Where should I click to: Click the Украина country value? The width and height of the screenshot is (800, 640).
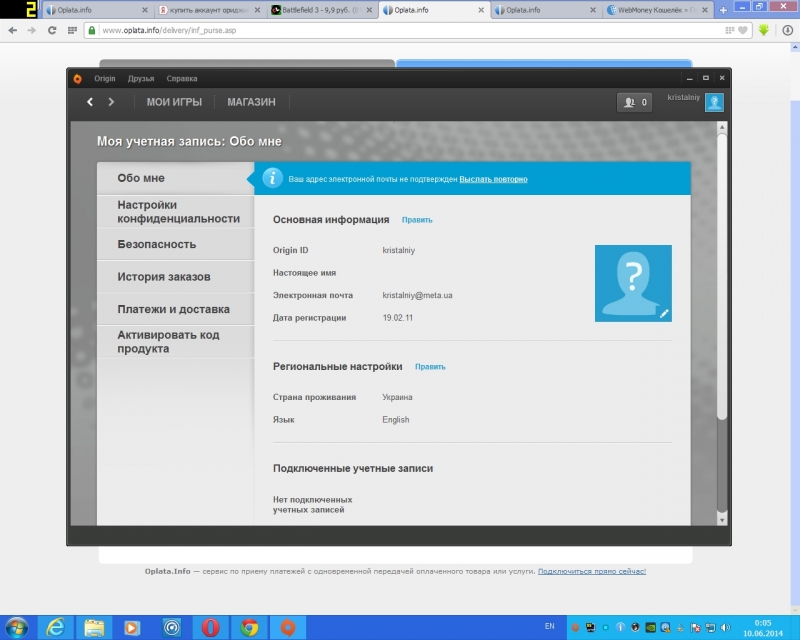[397, 397]
